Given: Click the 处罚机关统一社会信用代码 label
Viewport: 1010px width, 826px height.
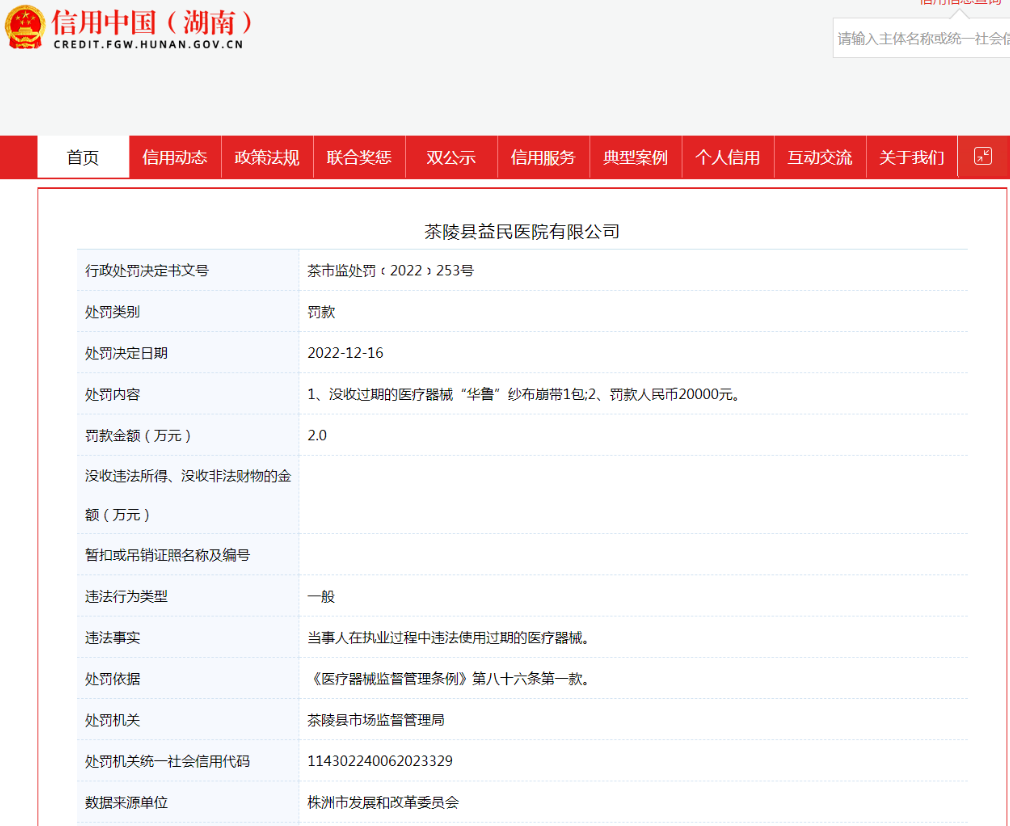Looking at the screenshot, I should click(x=167, y=762).
